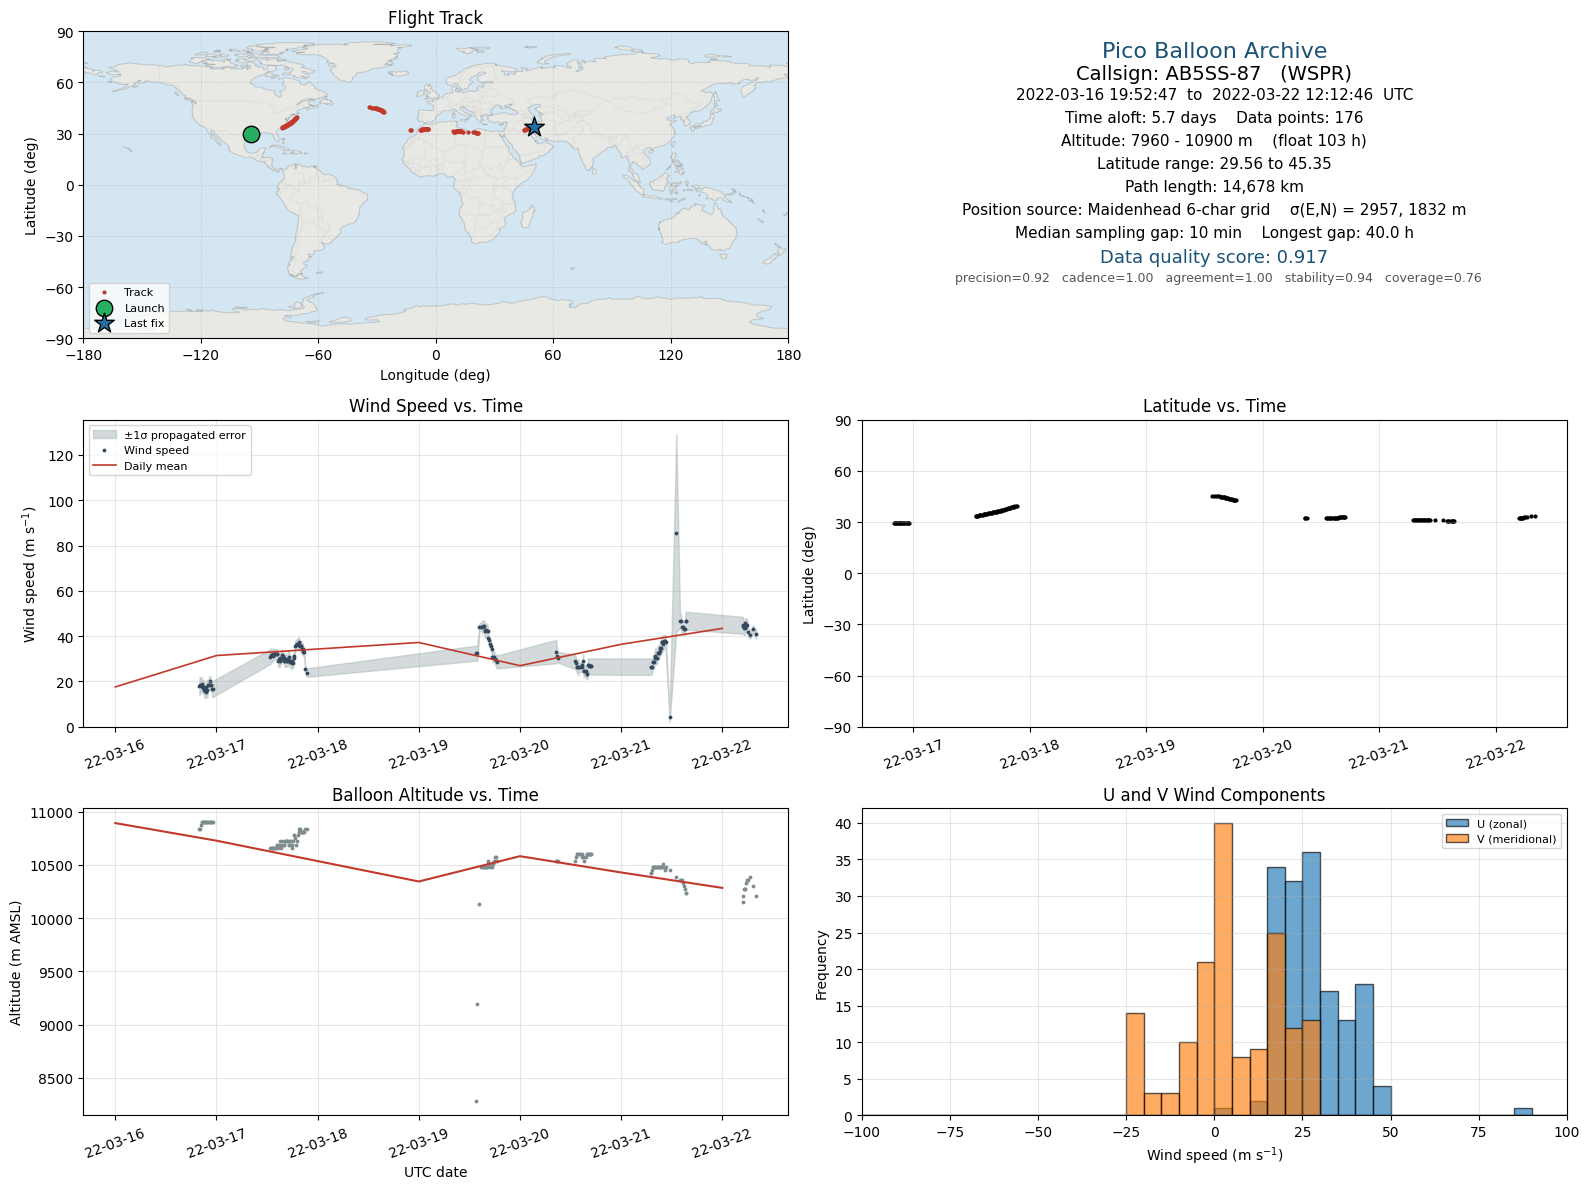Image resolution: width=1590 pixels, height=1189 pixels.
Task: Click the ±1σ propagated error legend swatch
Action: coord(104,435)
